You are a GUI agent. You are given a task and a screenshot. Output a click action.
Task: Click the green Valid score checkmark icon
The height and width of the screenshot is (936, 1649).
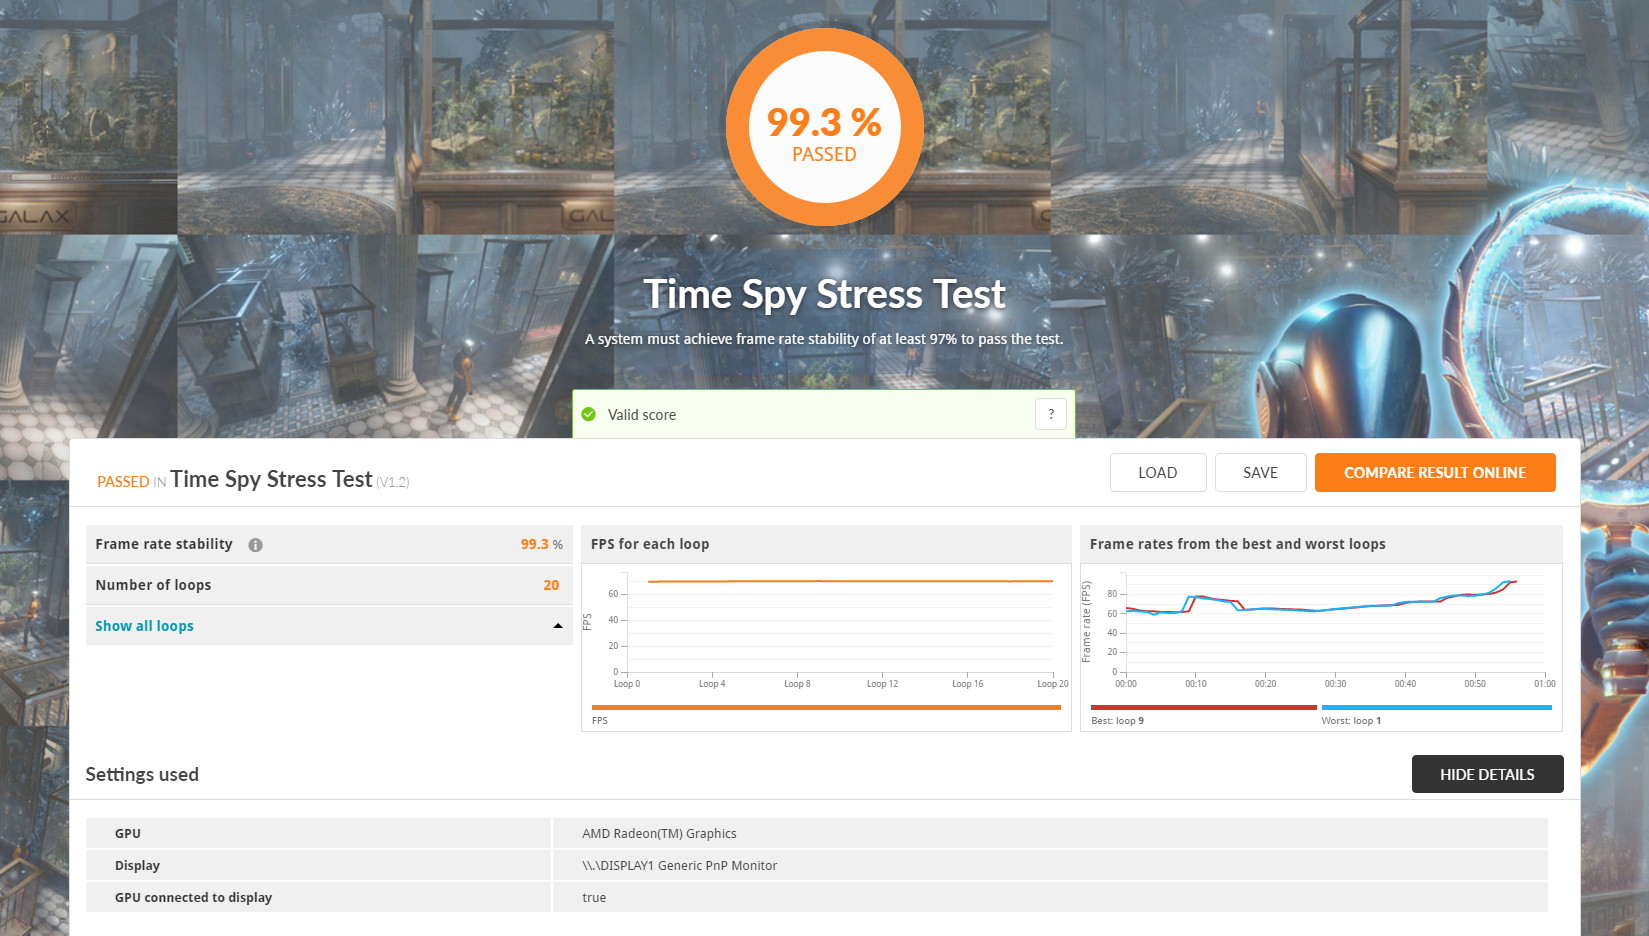tap(589, 414)
